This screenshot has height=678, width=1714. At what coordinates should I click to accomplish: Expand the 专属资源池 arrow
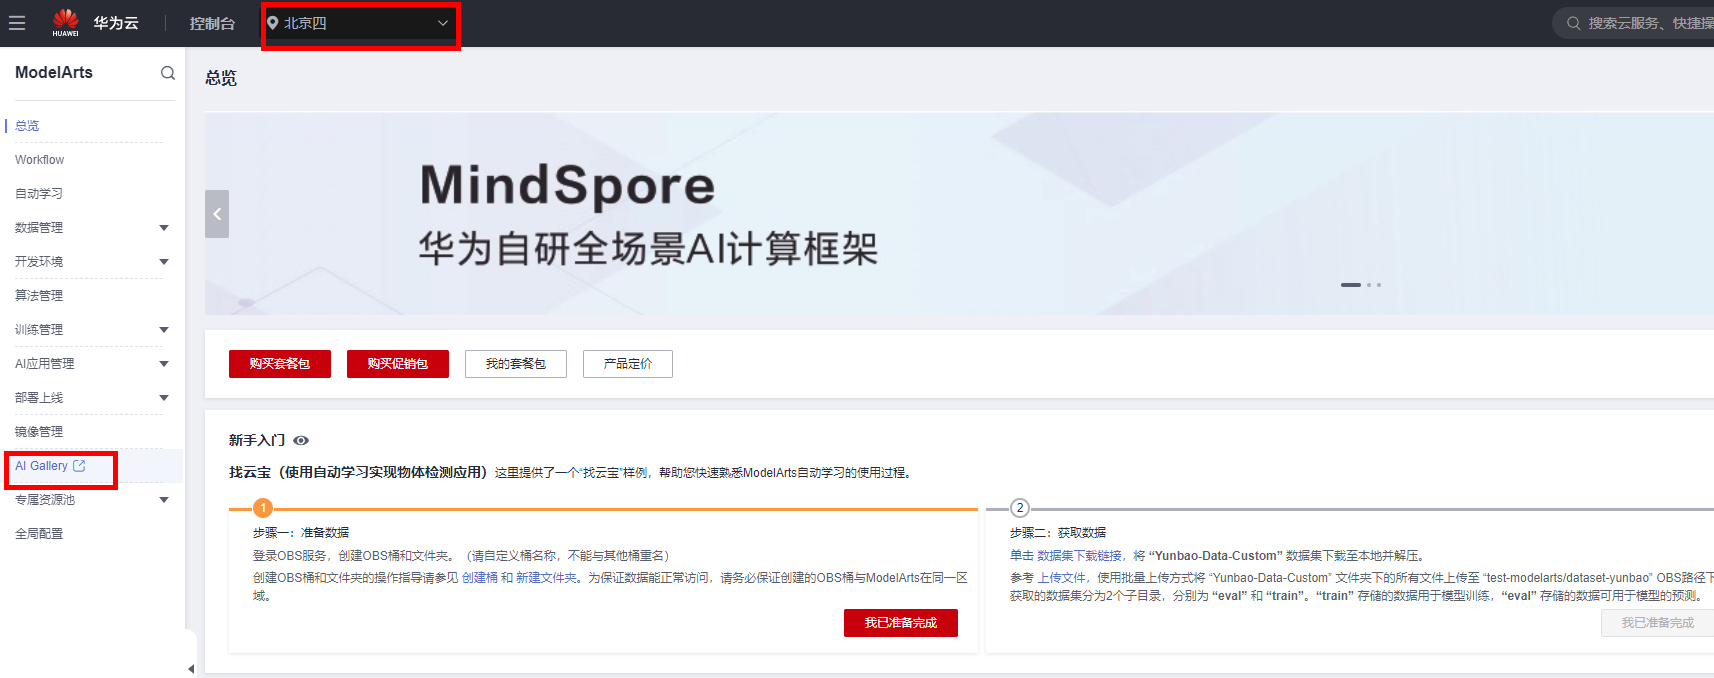point(164,500)
